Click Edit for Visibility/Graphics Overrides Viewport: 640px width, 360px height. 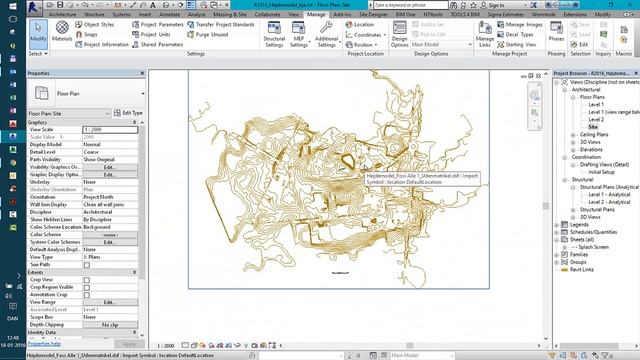click(110, 167)
